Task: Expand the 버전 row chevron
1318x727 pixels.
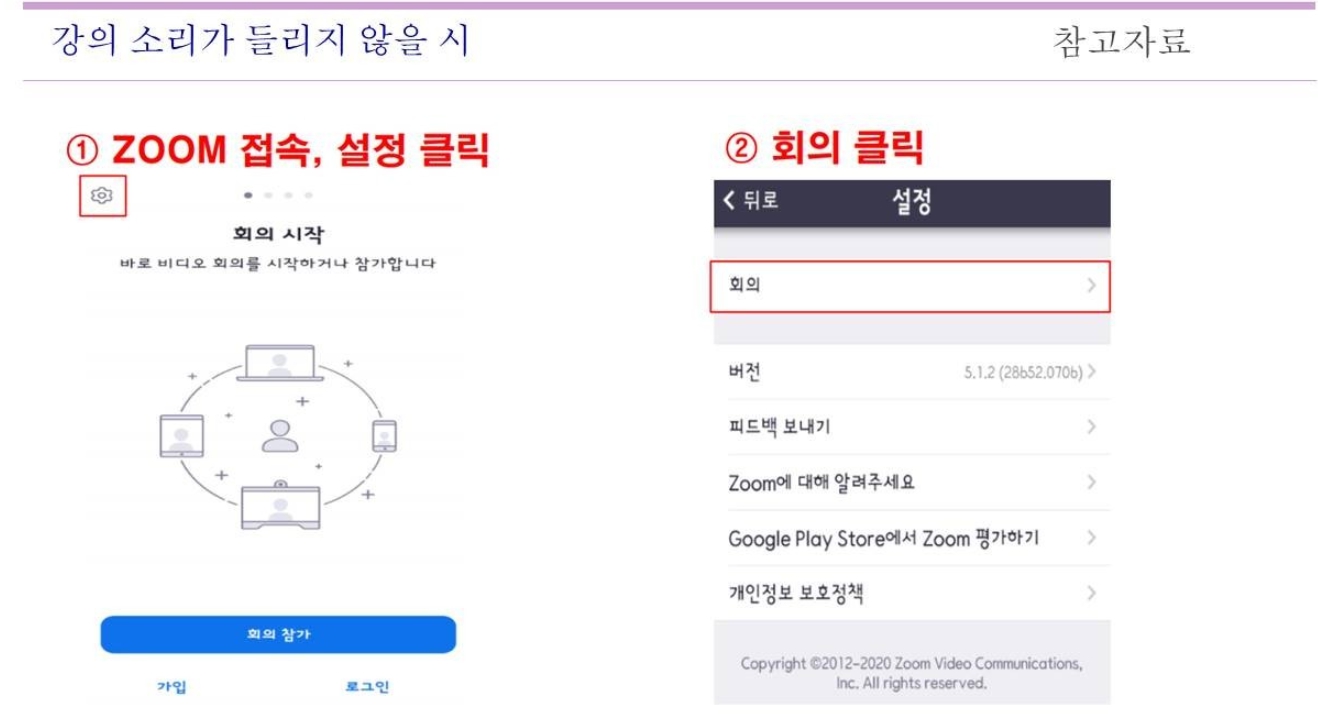Action: [x=1091, y=372]
